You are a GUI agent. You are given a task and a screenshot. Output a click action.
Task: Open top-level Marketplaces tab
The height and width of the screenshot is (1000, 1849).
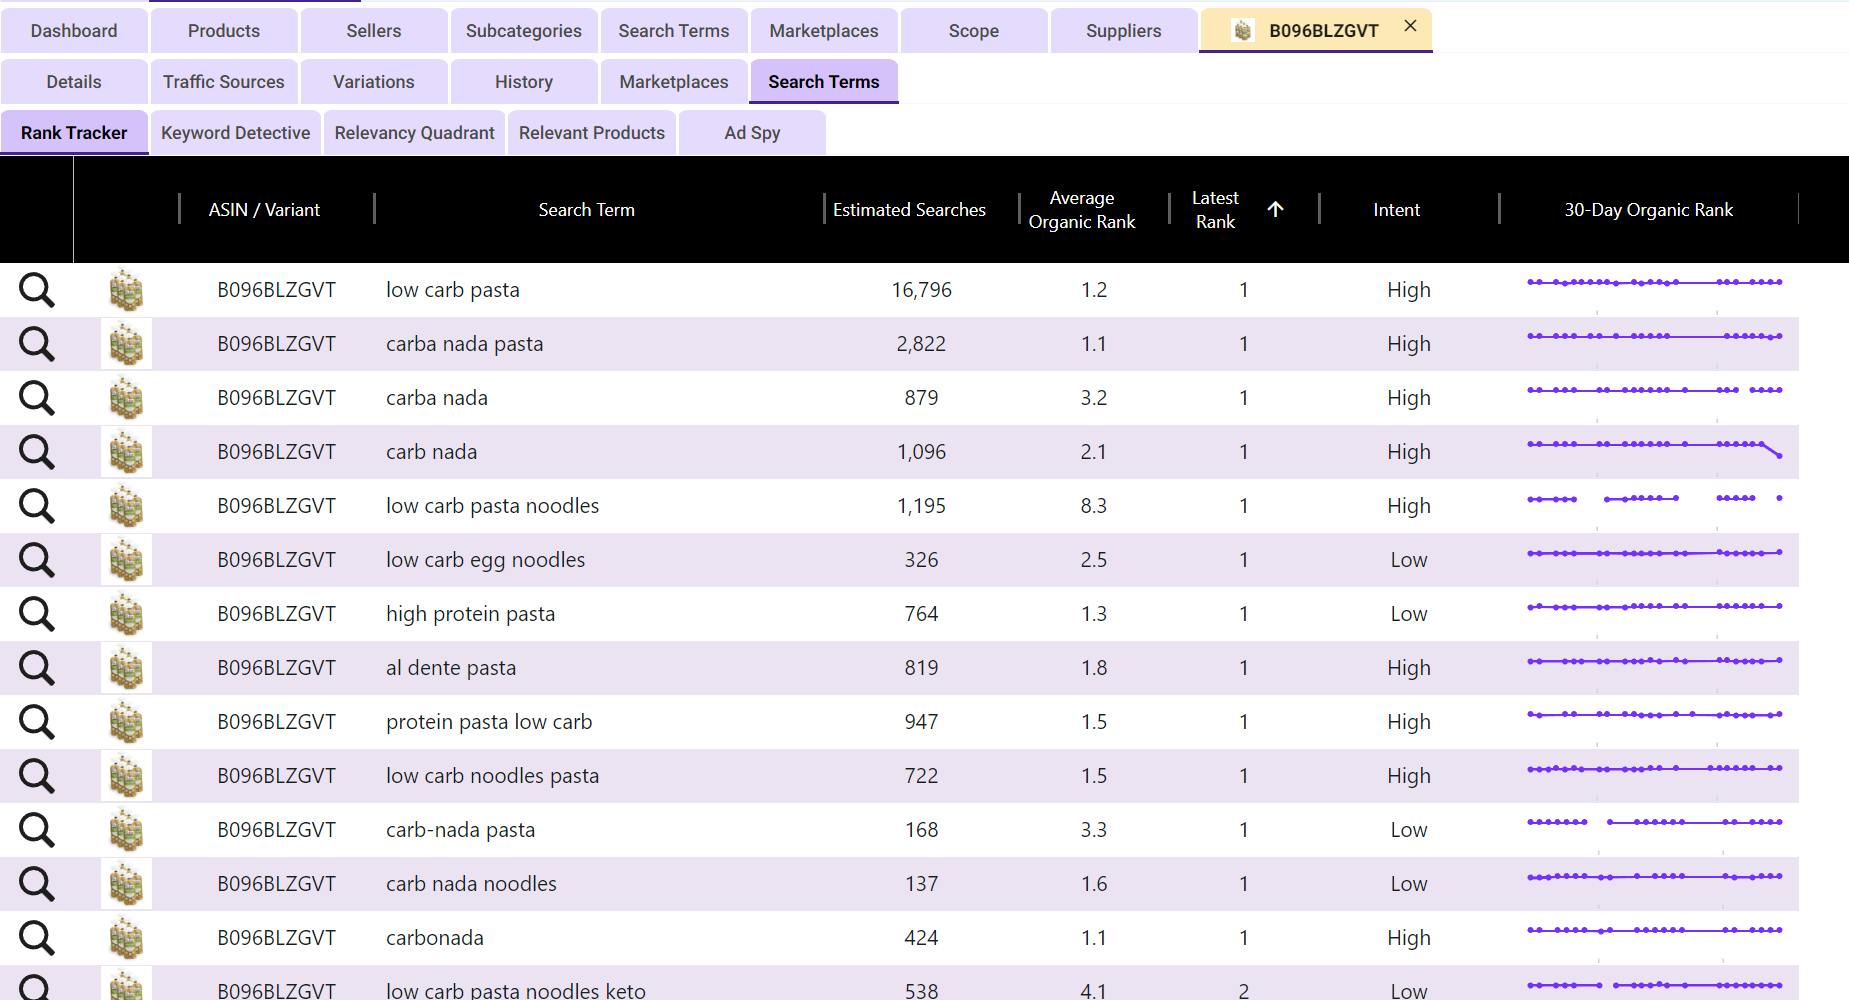(x=824, y=31)
